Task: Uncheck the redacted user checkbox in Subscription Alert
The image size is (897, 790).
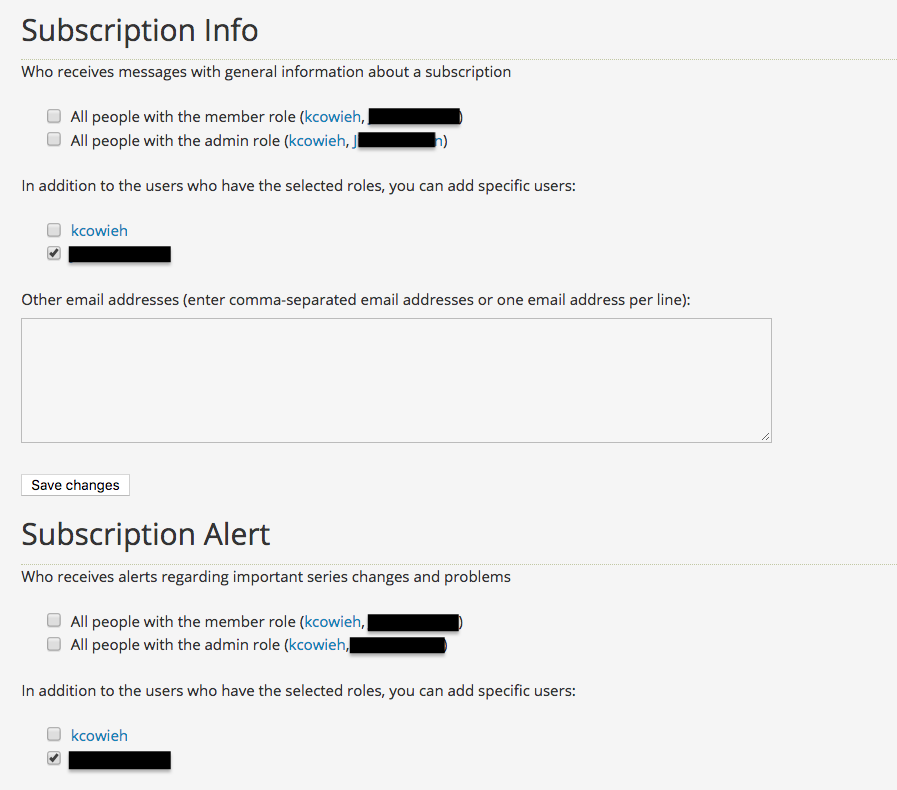Action: point(54,759)
